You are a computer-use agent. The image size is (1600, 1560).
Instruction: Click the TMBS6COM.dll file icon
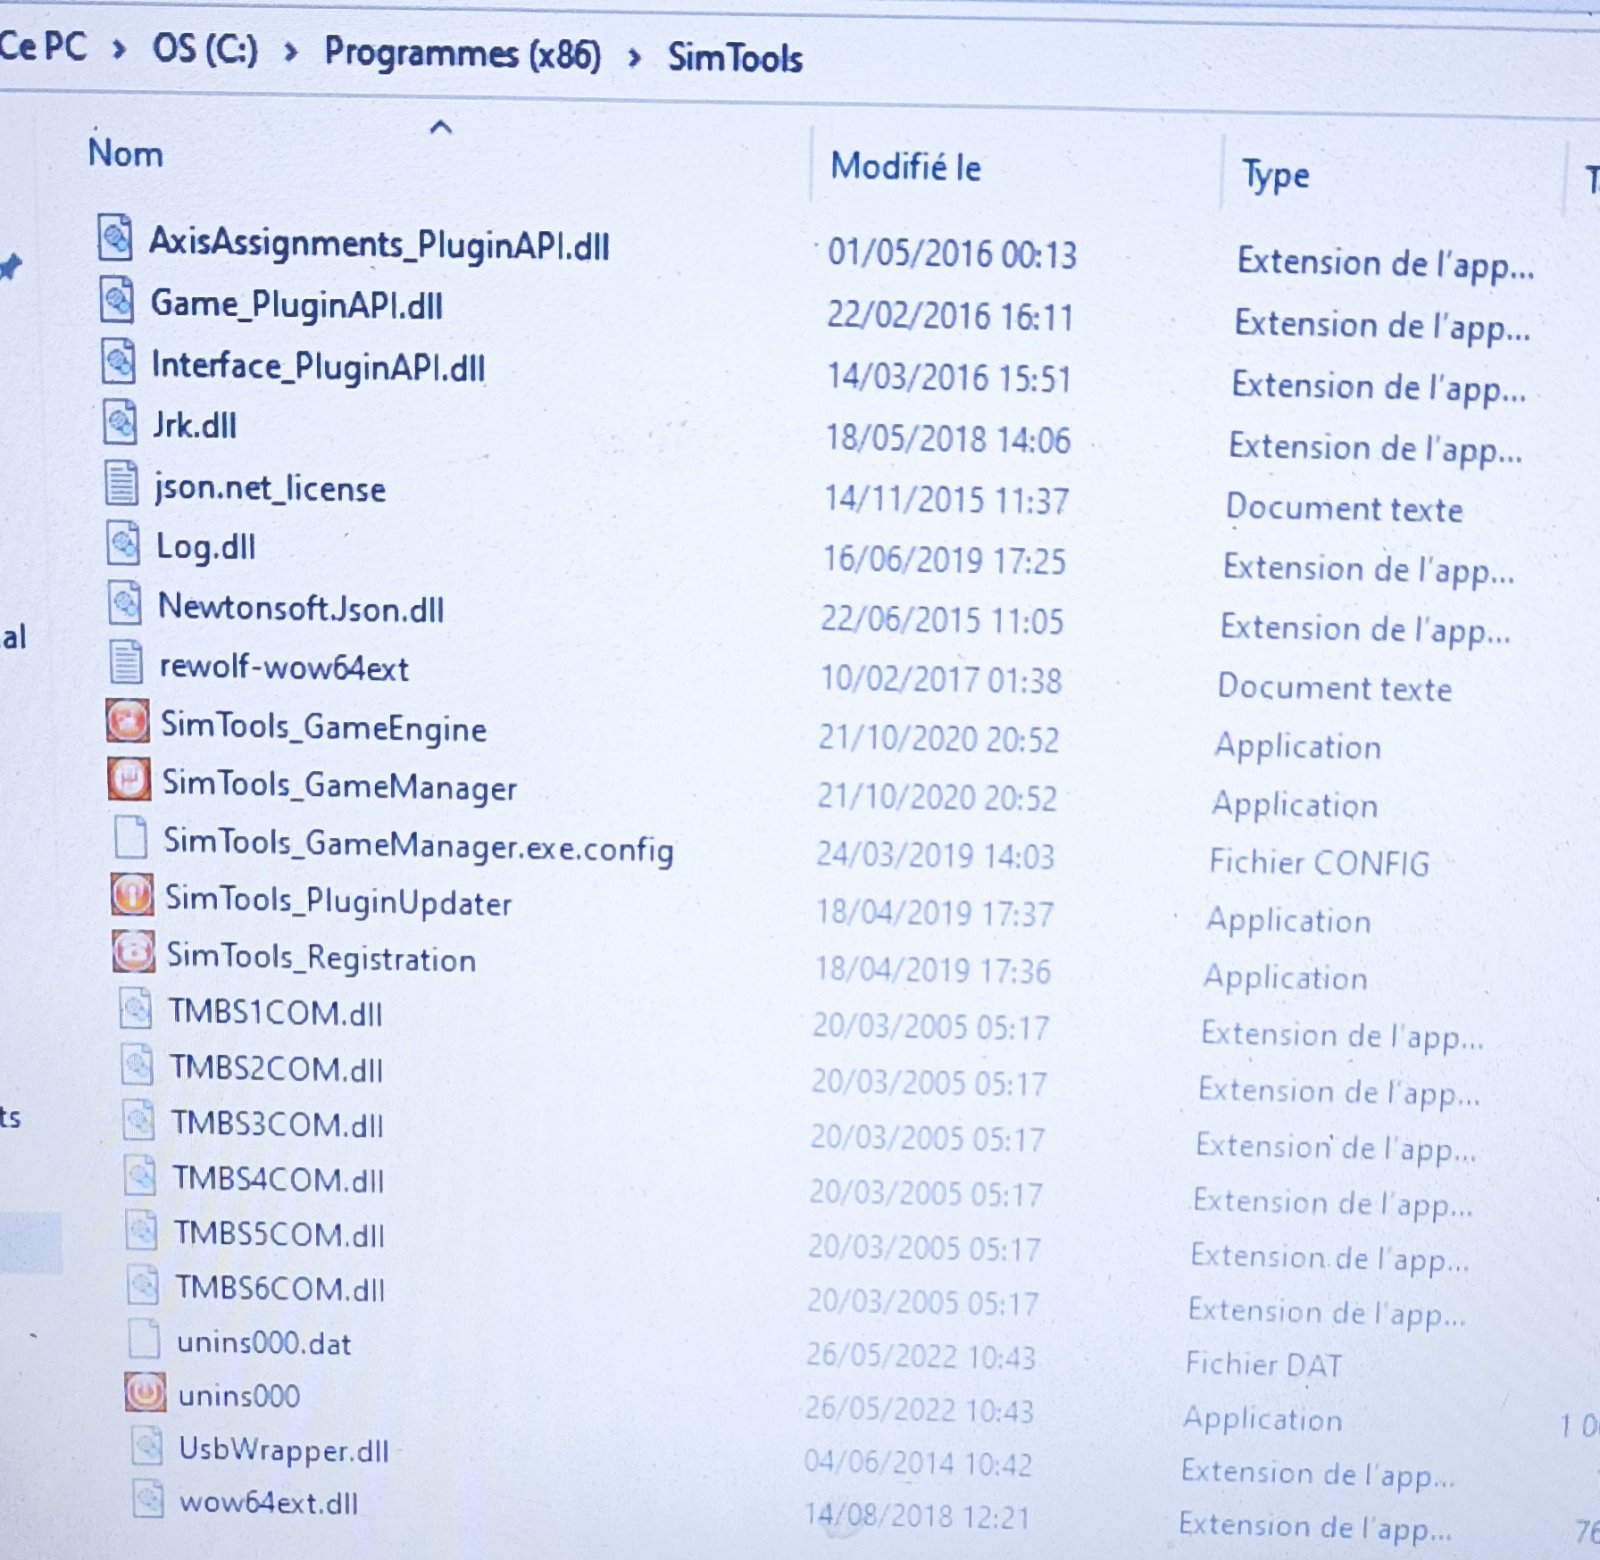143,1284
